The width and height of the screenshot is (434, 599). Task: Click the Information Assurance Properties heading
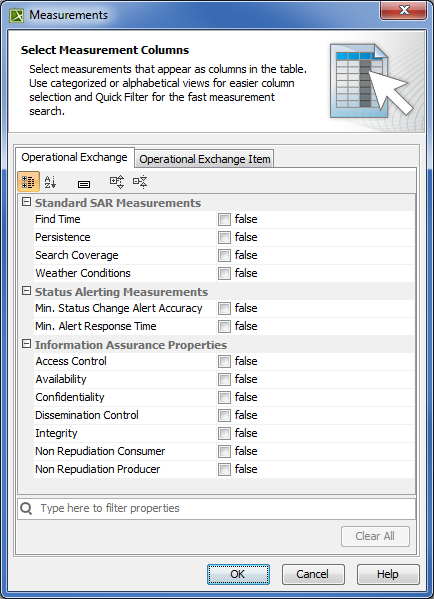(131, 345)
